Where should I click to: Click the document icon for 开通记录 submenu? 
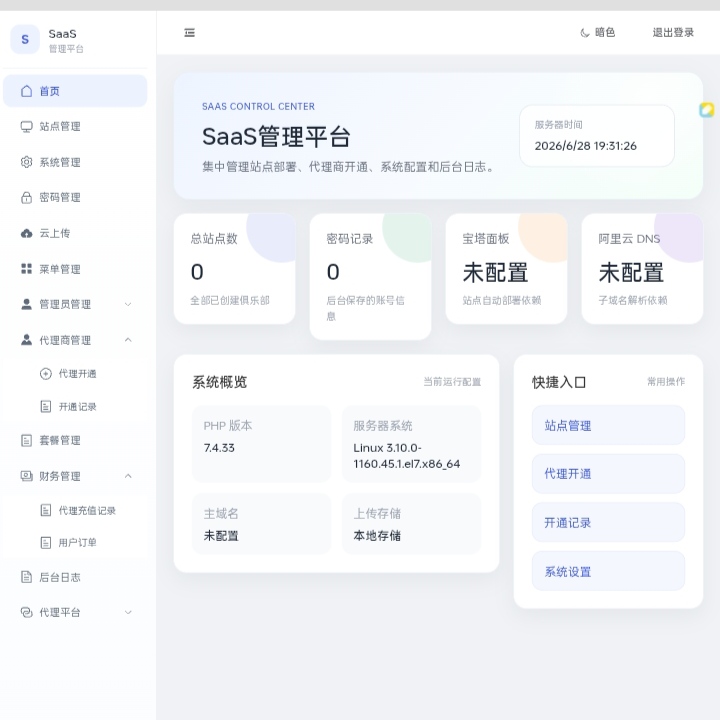pyautogui.click(x=45, y=406)
